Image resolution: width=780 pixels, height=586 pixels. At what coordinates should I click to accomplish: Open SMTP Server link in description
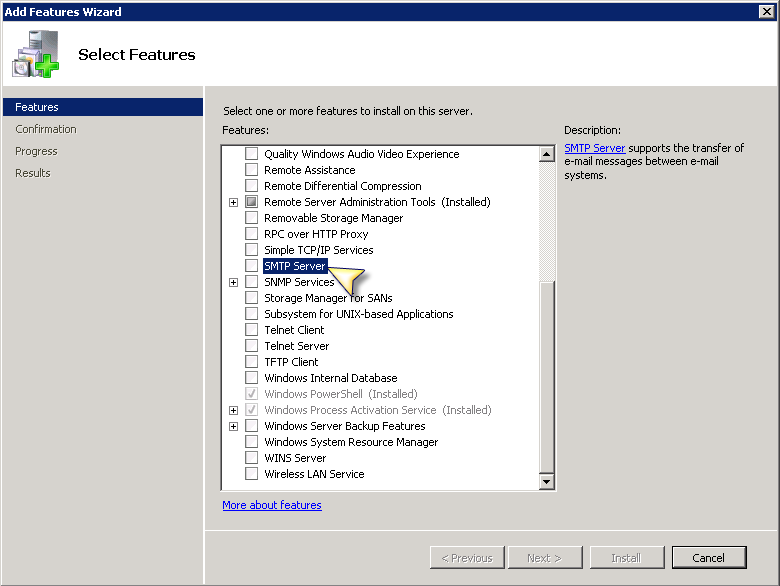click(594, 148)
